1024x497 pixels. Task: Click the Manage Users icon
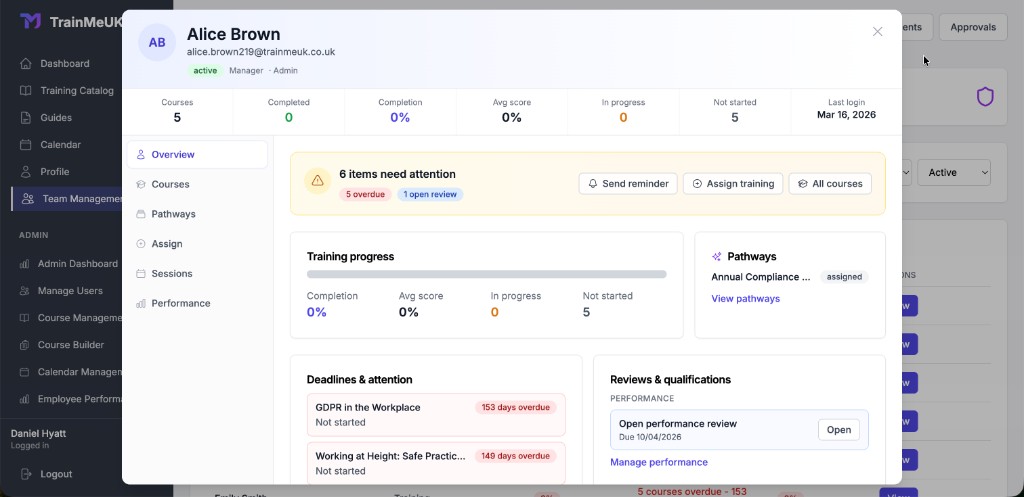24,291
